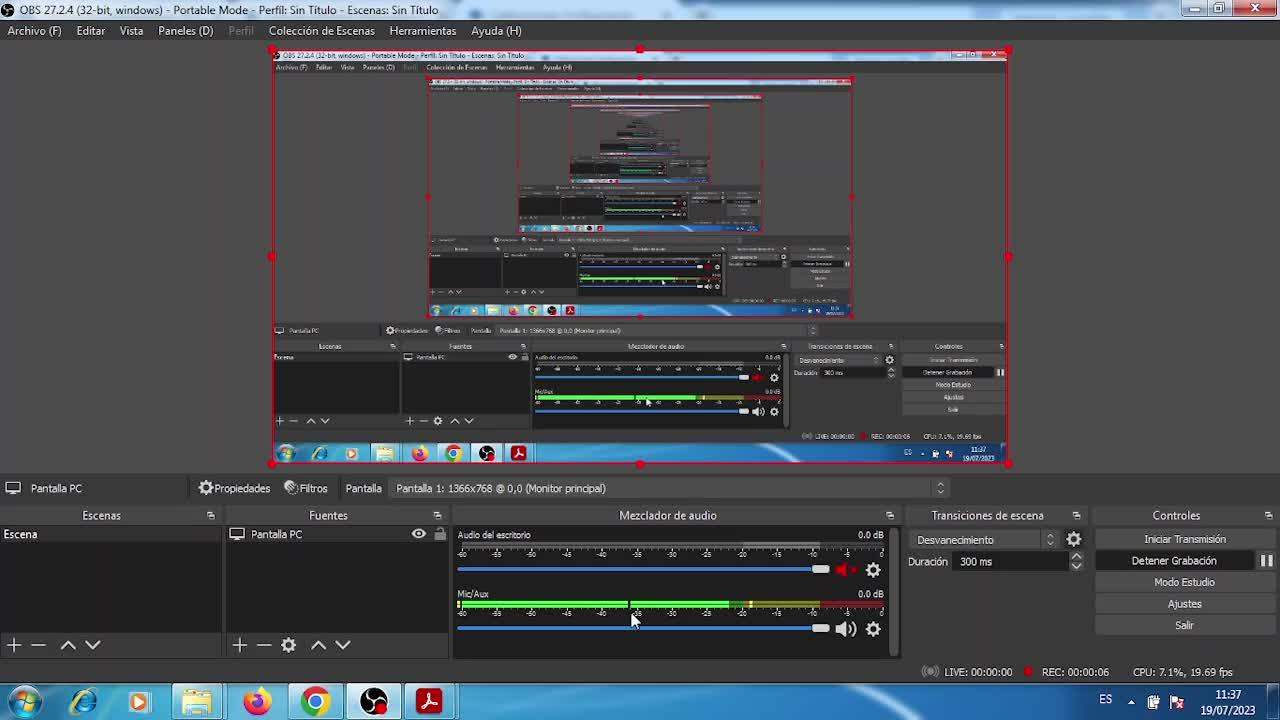Open the Herramientas menu
This screenshot has height=720, width=1280.
pyautogui.click(x=422, y=31)
